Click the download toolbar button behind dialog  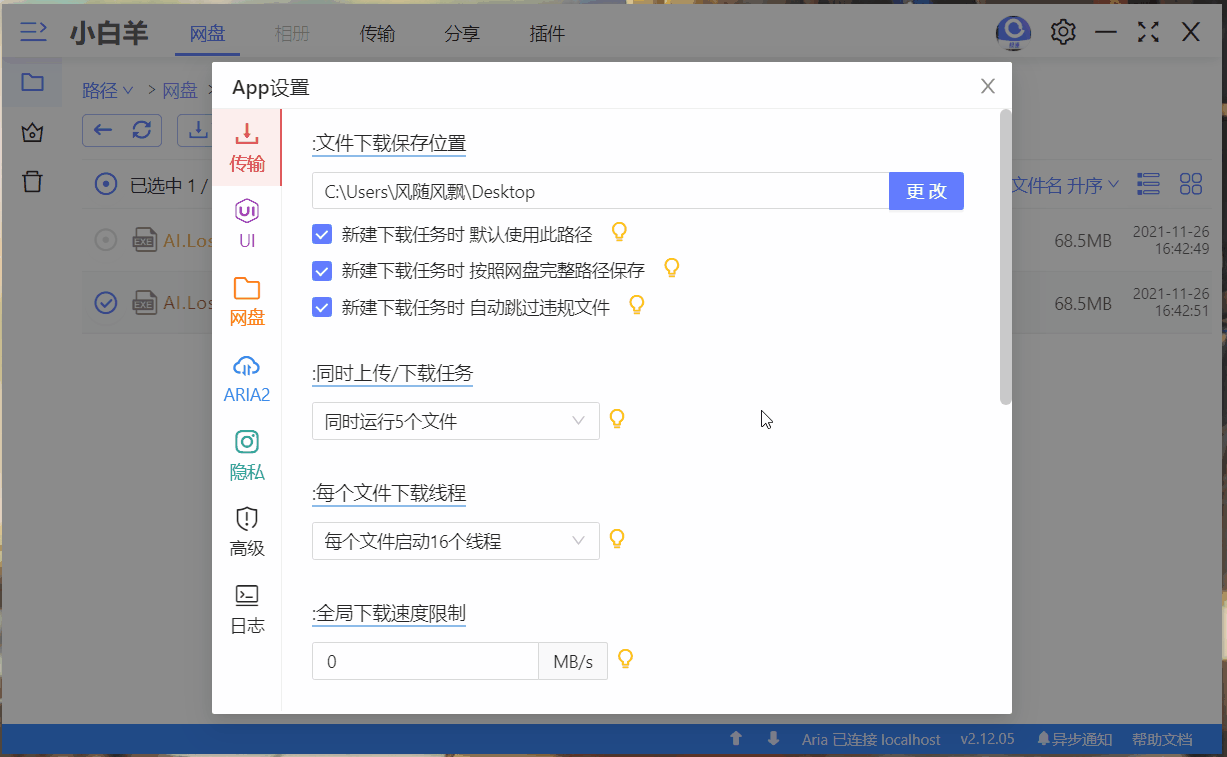tap(198, 129)
